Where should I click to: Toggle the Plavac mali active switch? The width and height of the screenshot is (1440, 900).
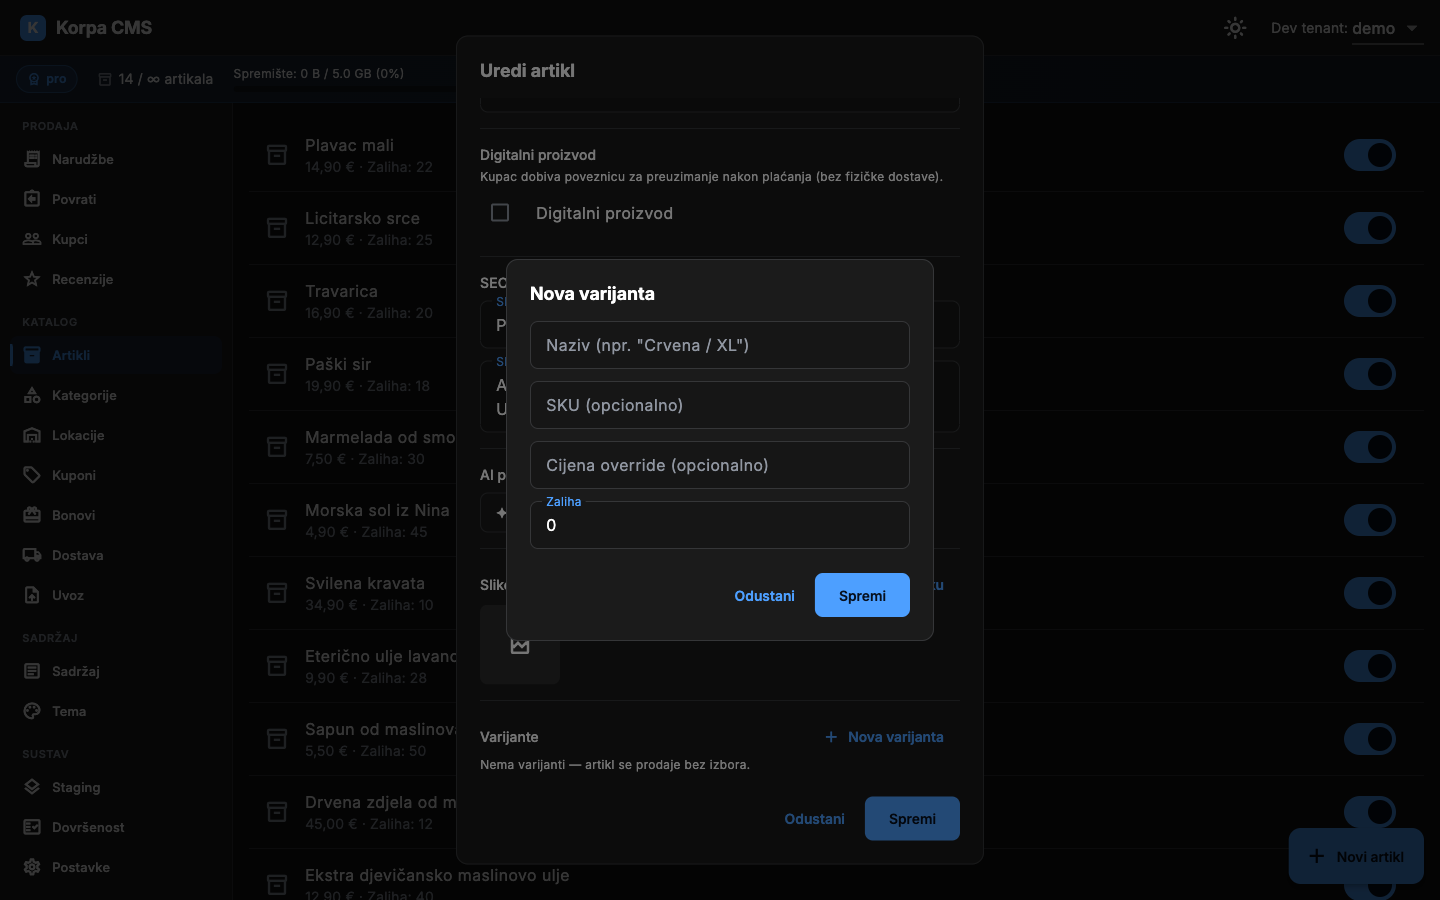(x=1369, y=155)
